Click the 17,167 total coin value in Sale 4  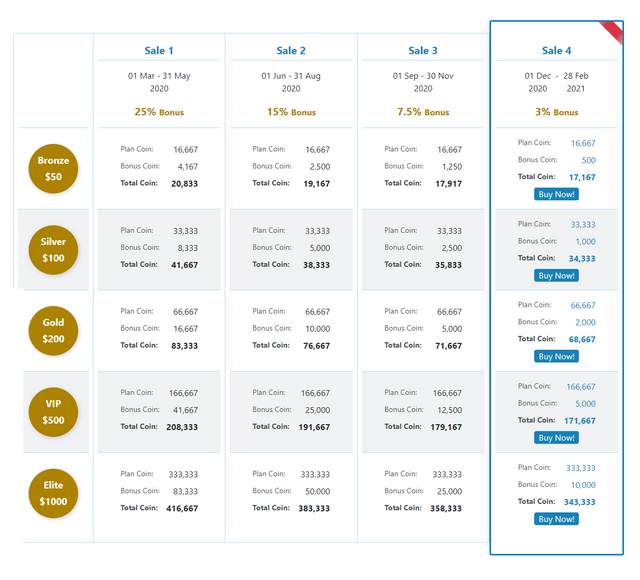[582, 177]
